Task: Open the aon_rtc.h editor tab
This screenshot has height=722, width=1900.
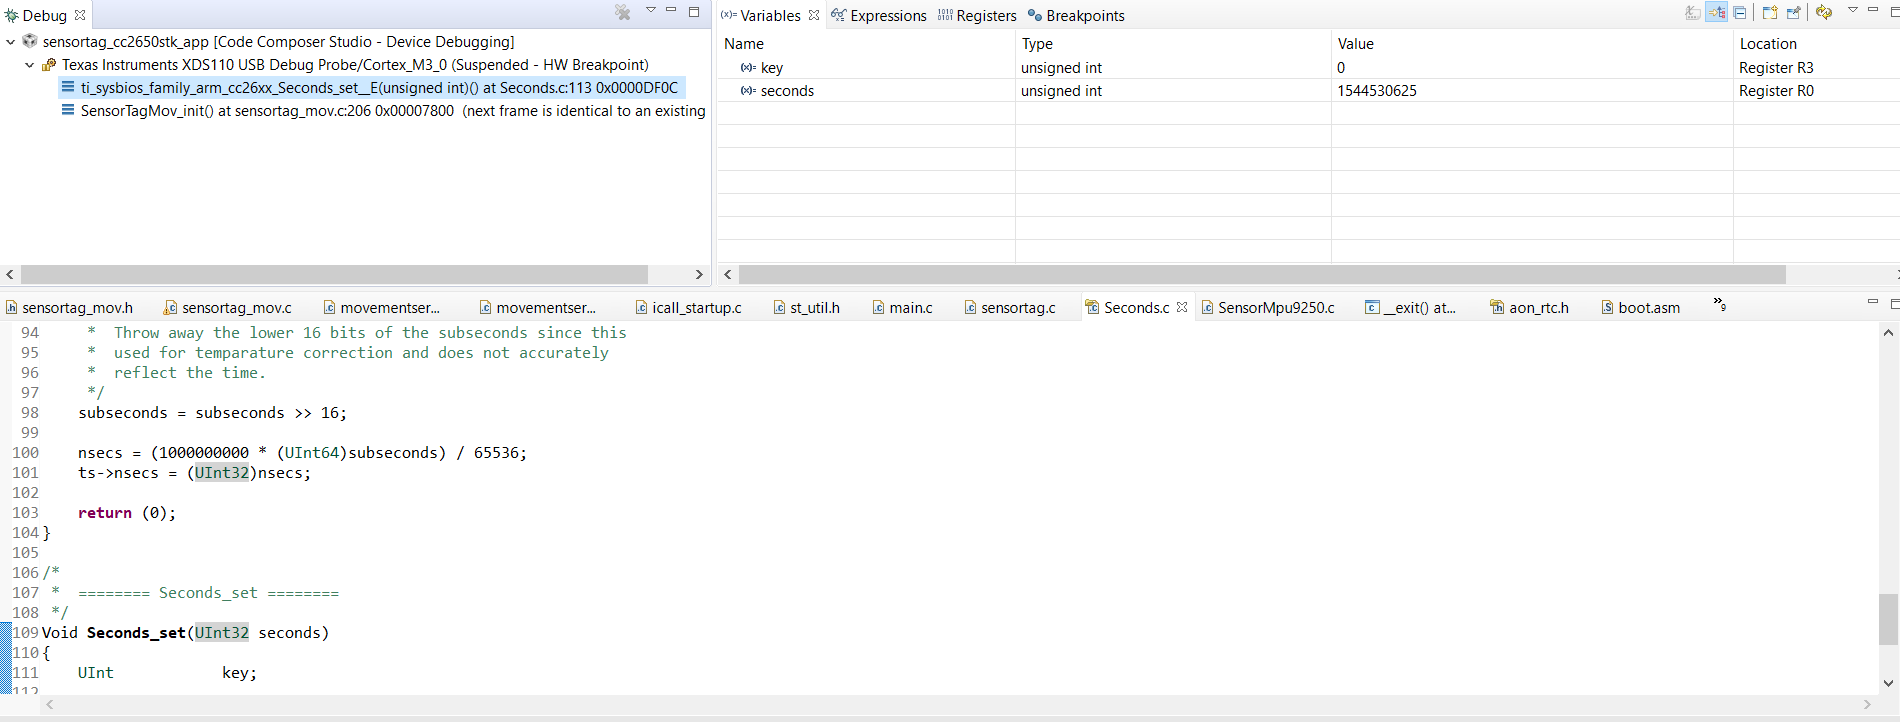Action: tap(1529, 307)
